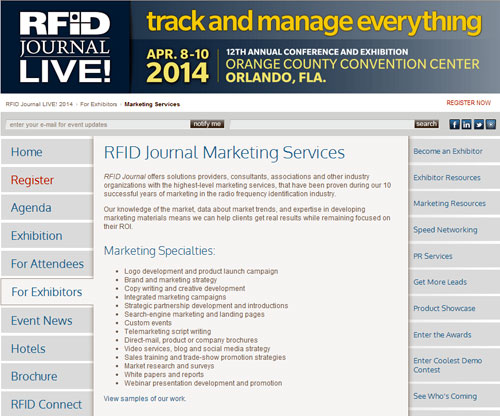Click 'Strategic partnership development and introductions' bullet
Screen dimensions: 500x416
coord(206,306)
